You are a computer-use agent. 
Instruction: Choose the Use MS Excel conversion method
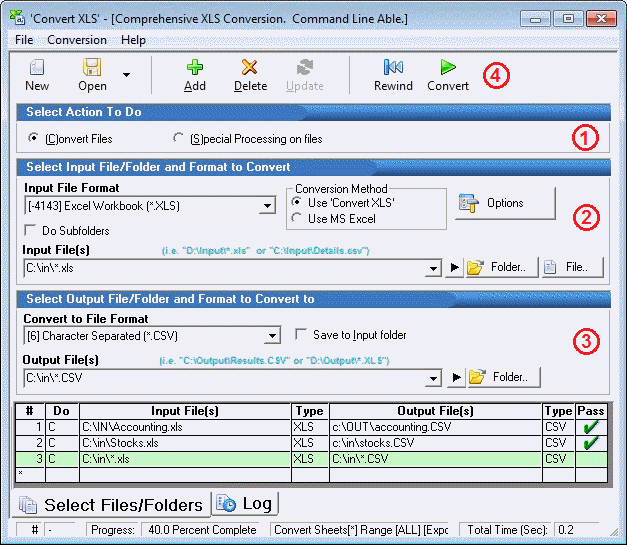tap(298, 218)
